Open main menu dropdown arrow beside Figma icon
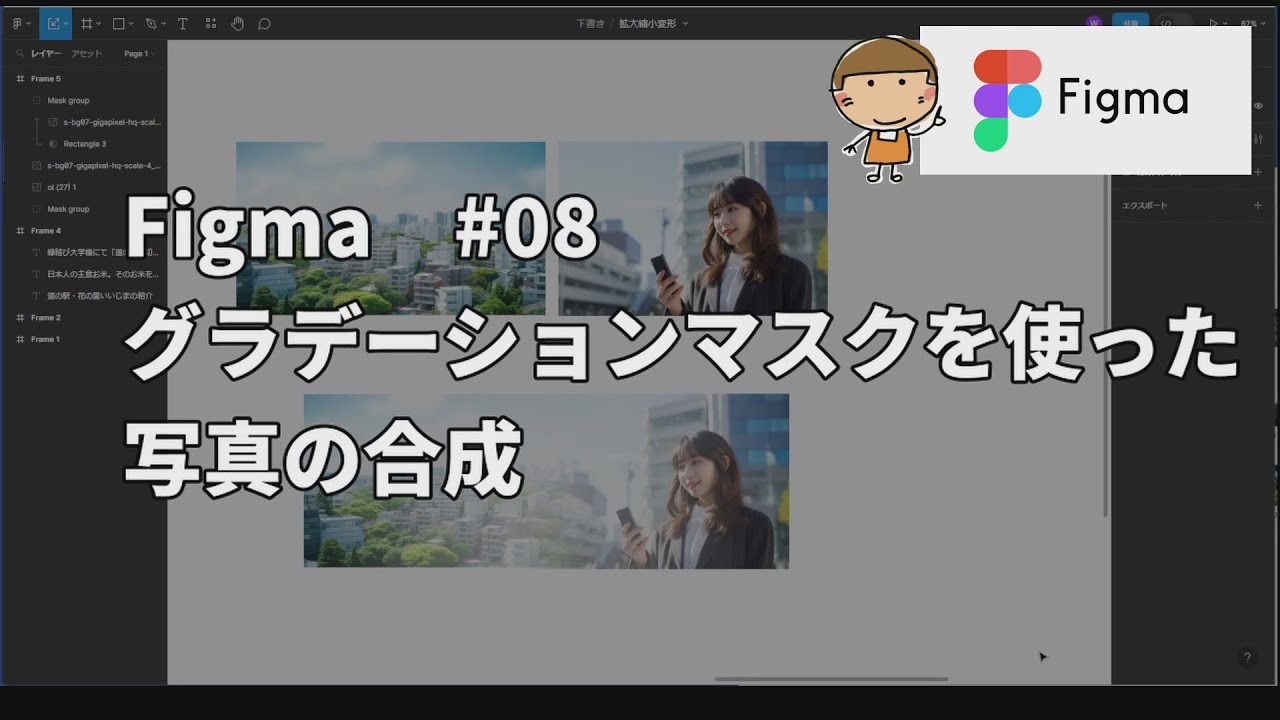 coord(29,23)
